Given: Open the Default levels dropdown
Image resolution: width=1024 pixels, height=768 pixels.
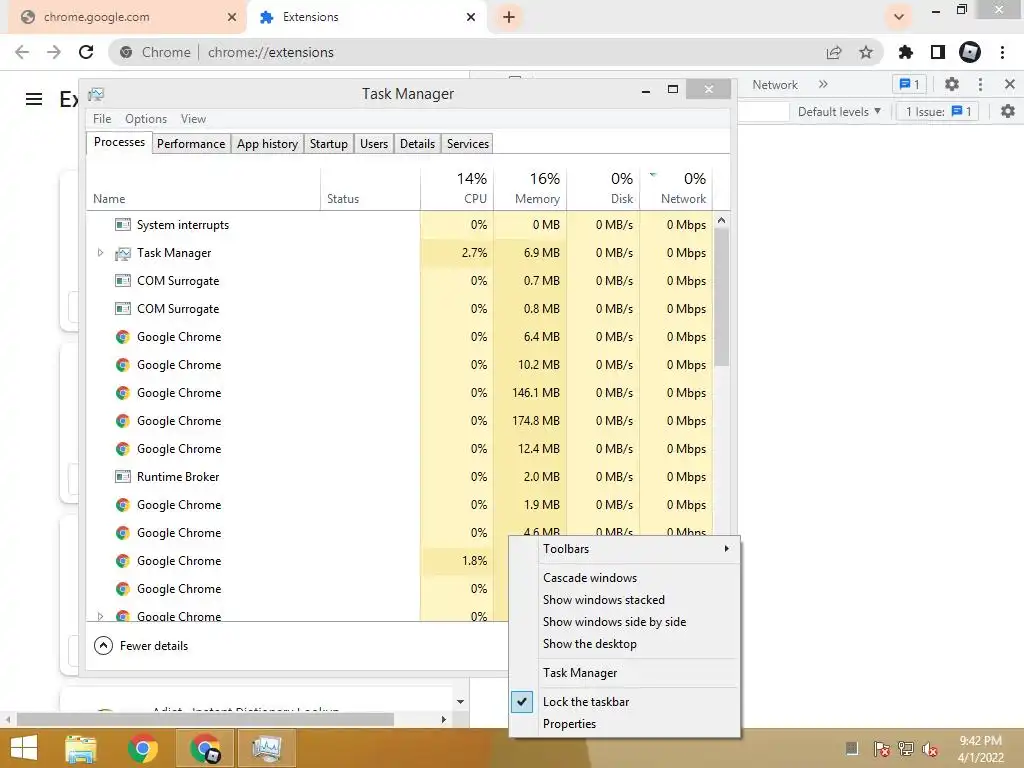Looking at the screenshot, I should click(839, 112).
